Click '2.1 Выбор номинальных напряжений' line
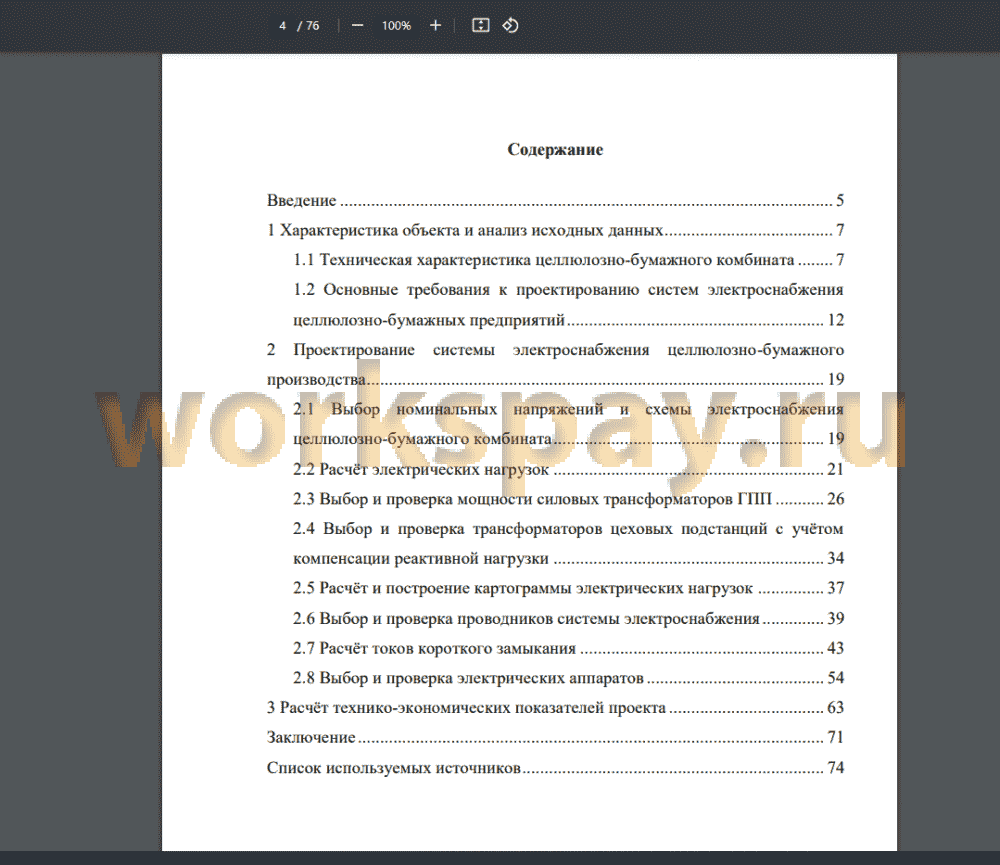The height and width of the screenshot is (865, 1000). click(568, 409)
